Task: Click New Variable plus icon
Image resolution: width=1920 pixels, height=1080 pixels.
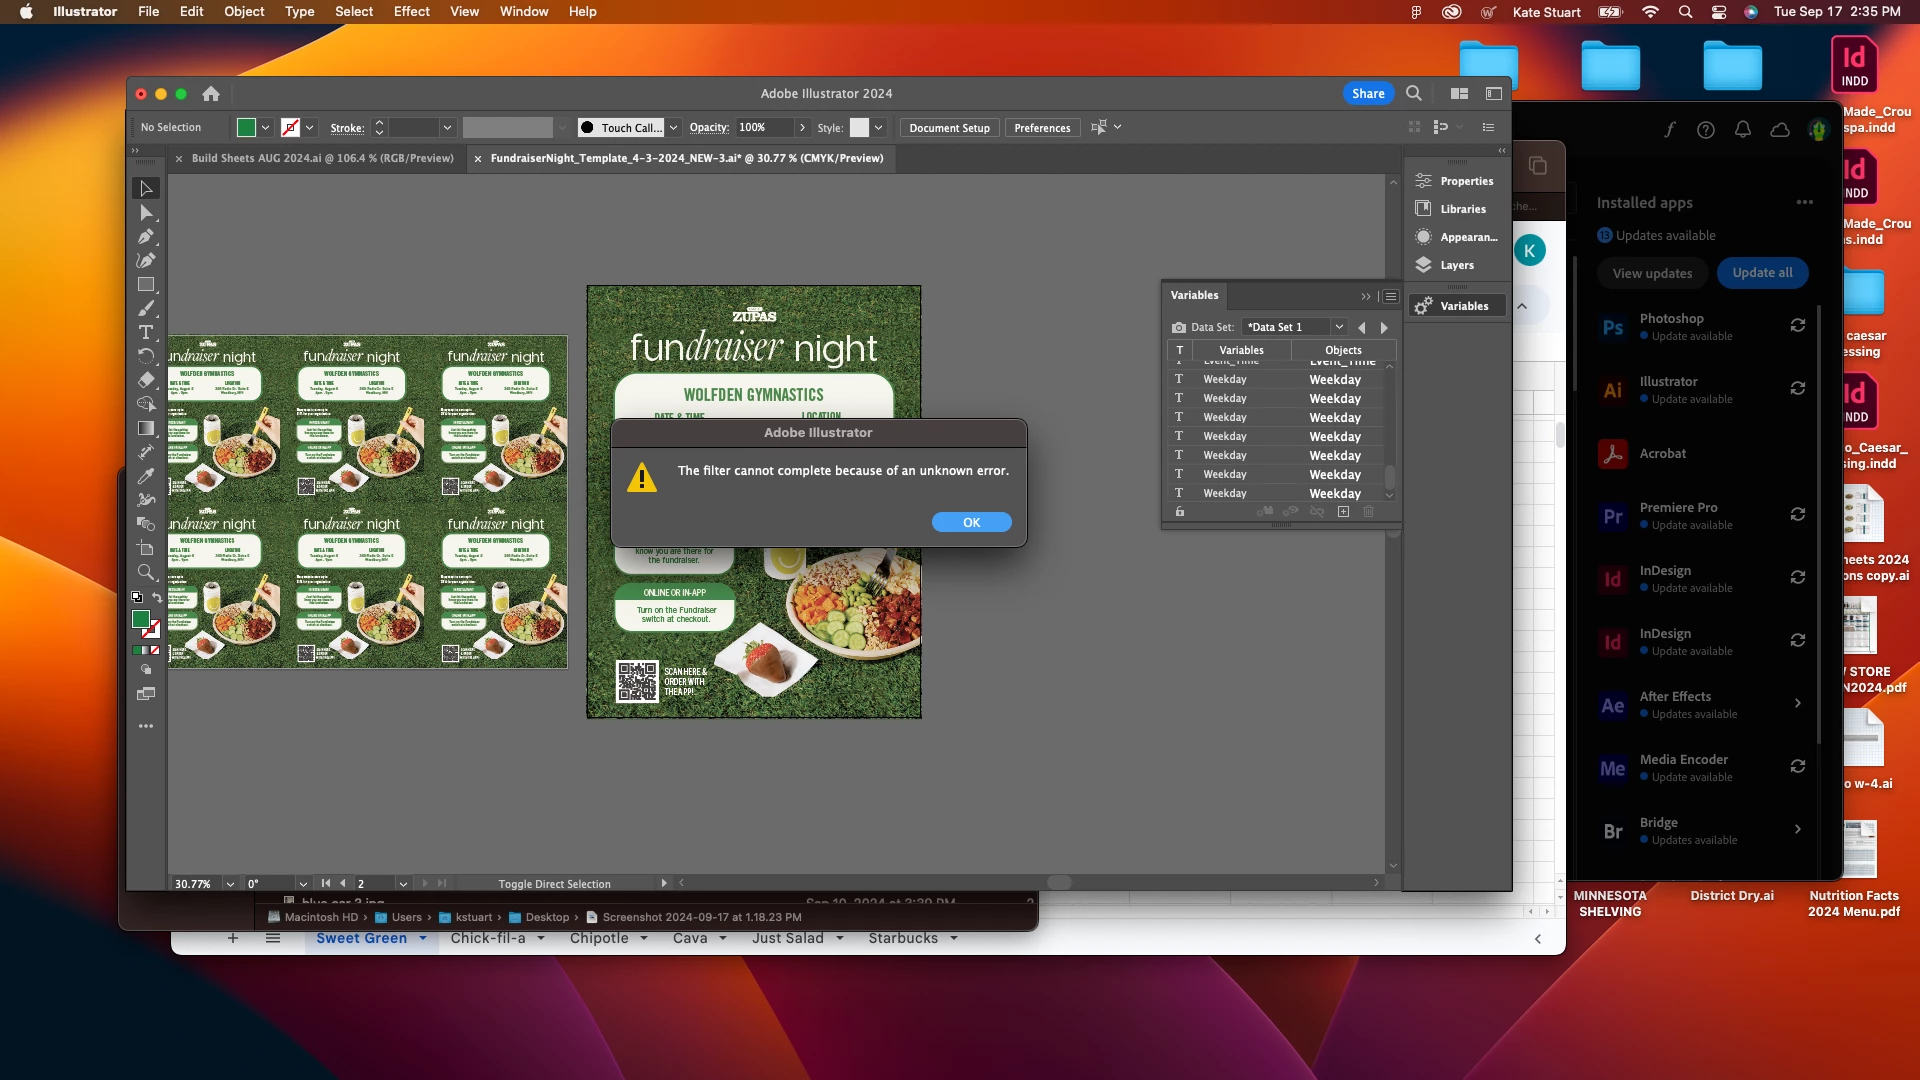Action: [x=1343, y=512]
